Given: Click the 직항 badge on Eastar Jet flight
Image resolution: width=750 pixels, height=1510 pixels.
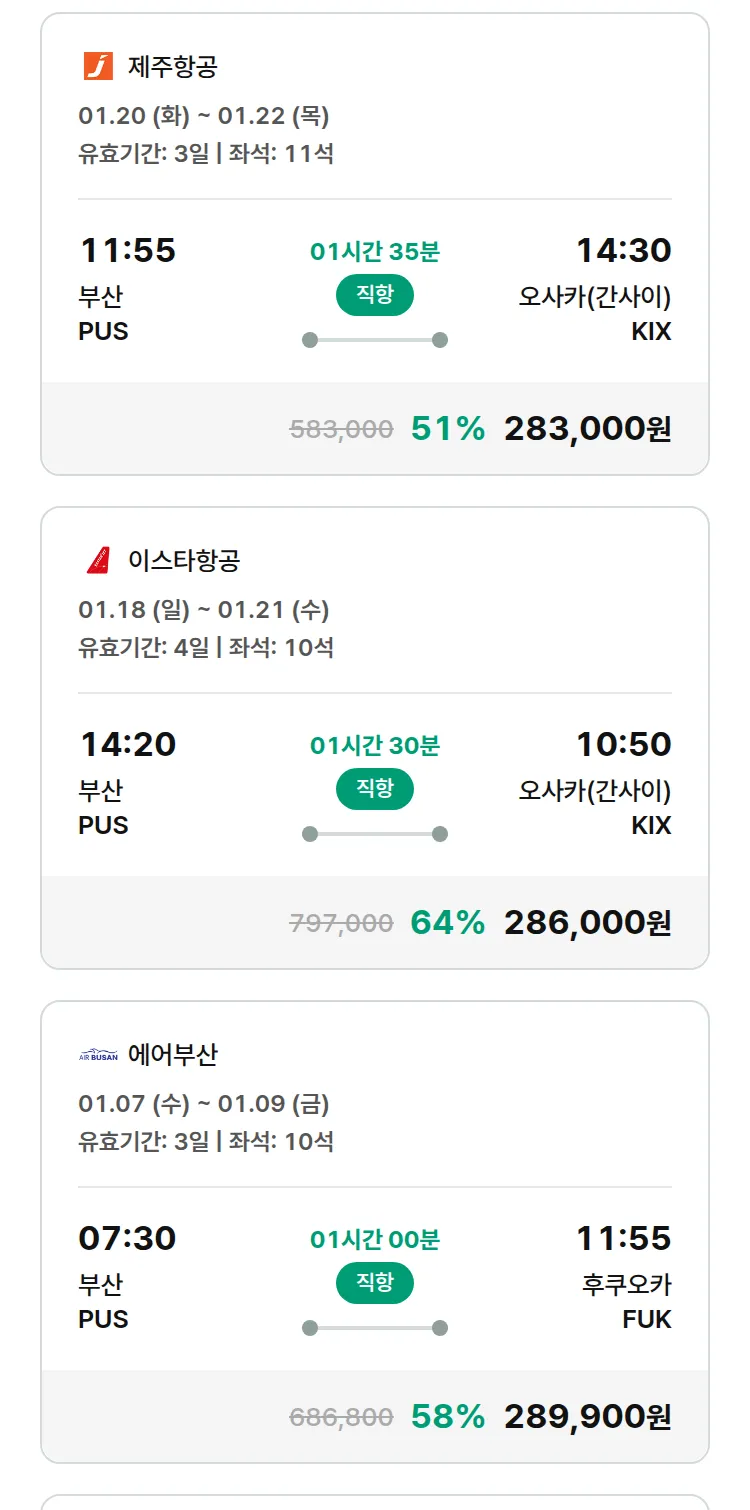Looking at the screenshot, I should click(x=375, y=789).
